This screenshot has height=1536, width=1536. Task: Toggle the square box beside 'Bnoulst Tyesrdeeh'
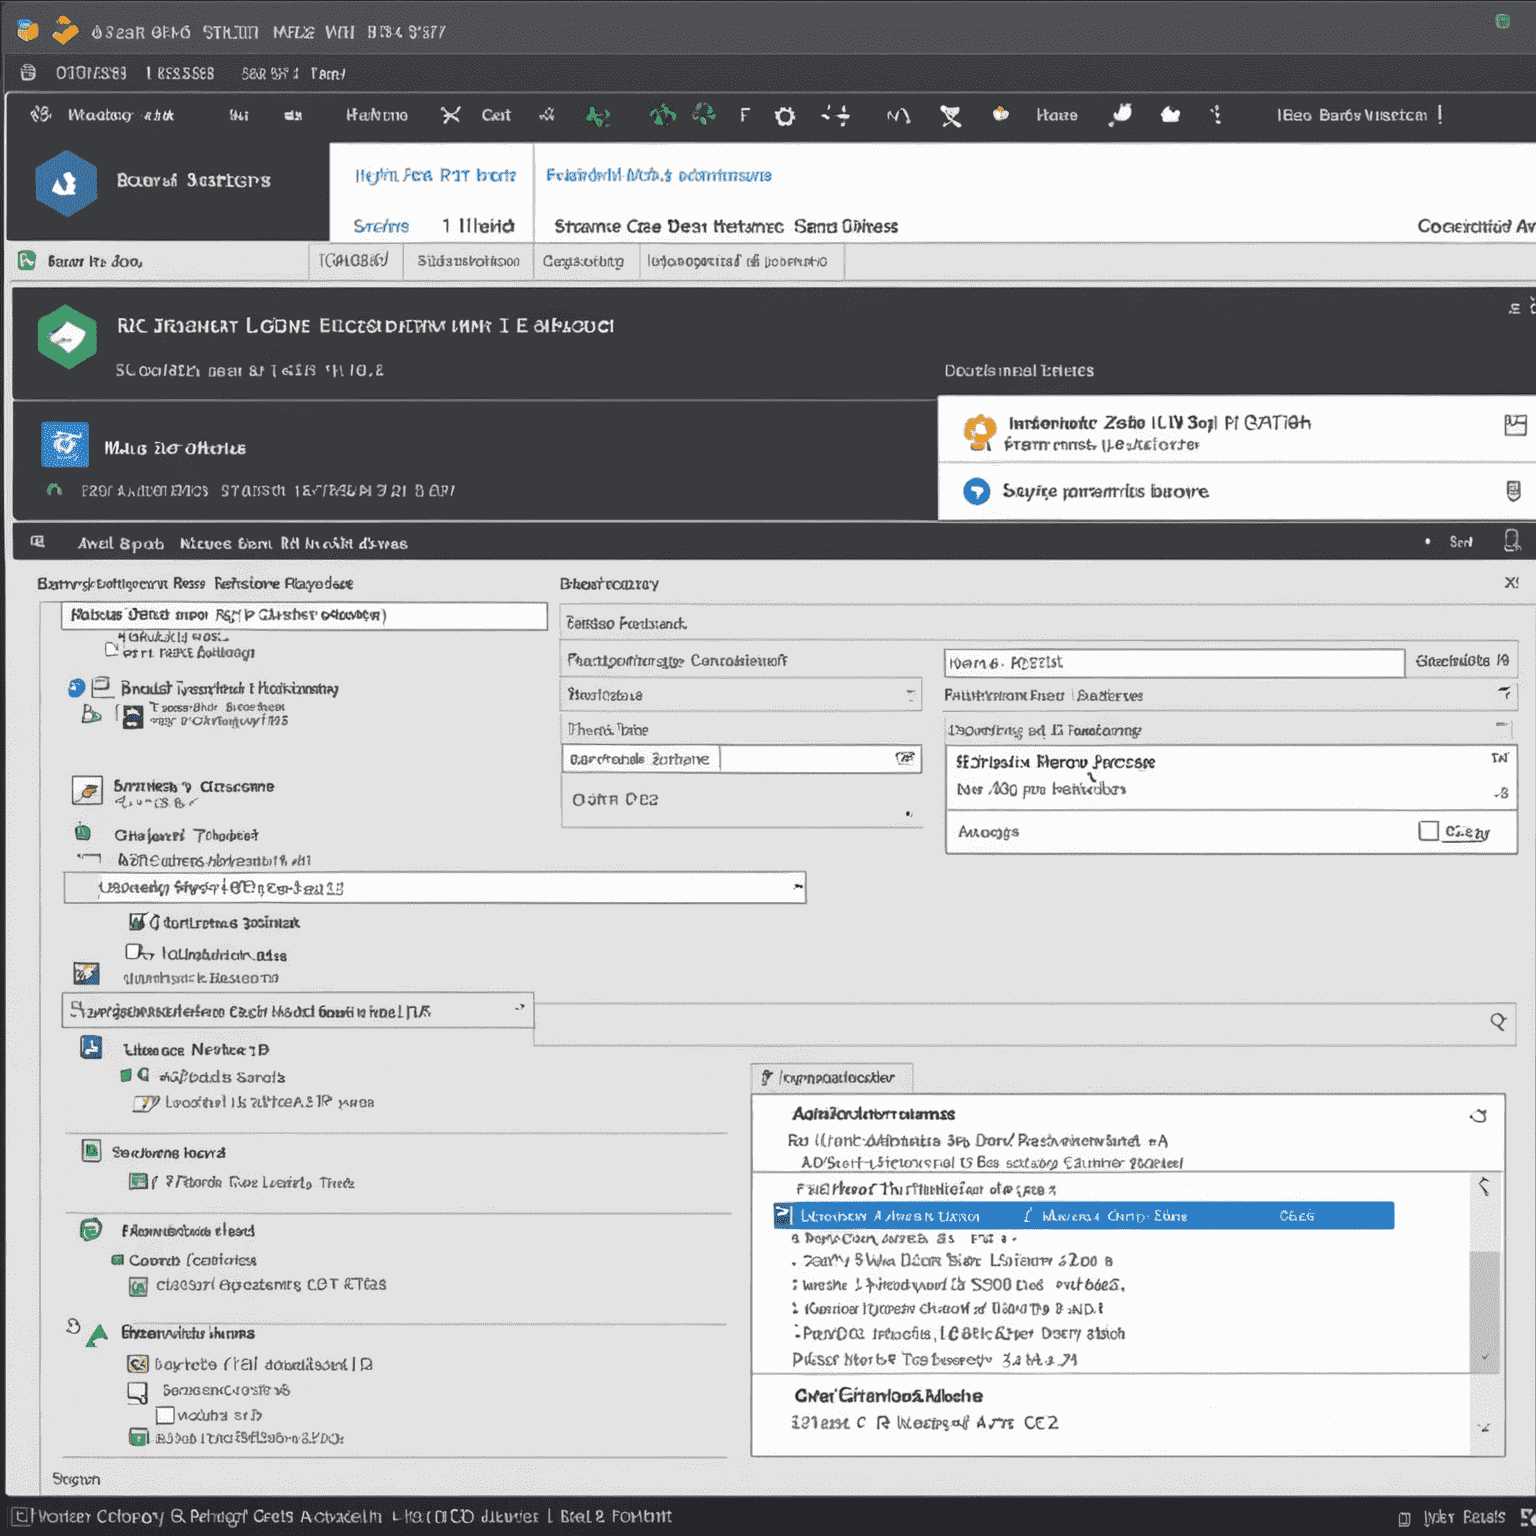coord(101,687)
